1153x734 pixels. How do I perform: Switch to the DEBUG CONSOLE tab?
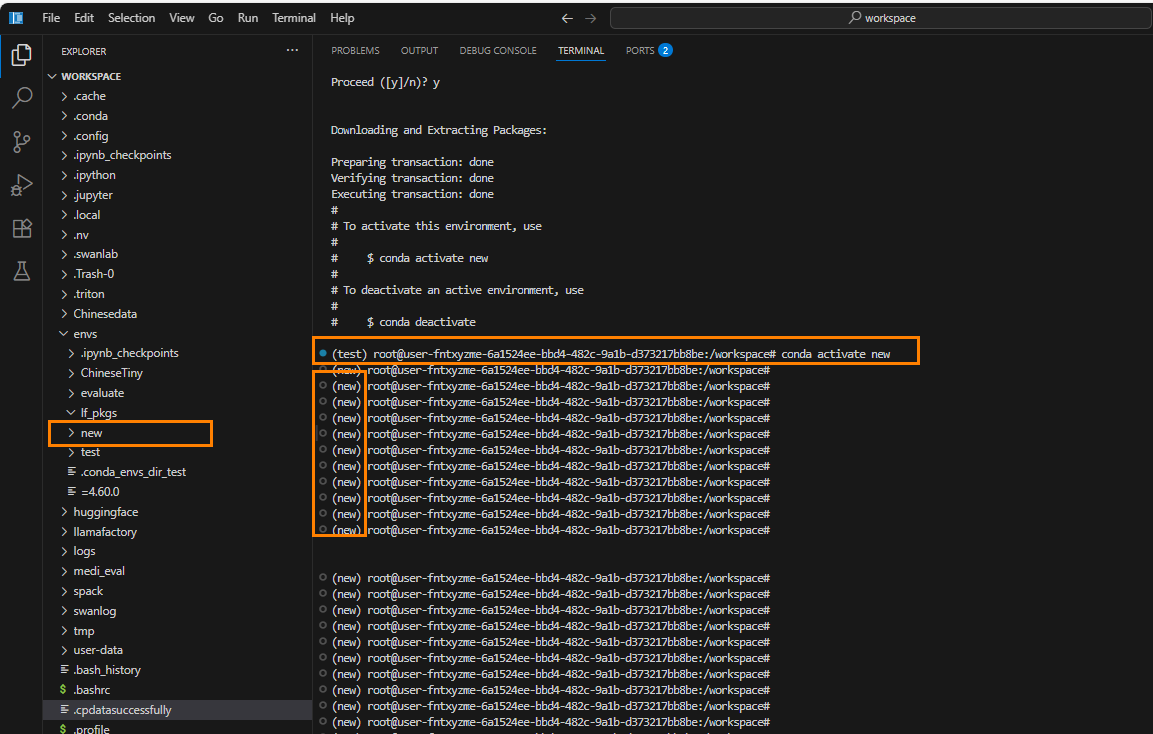[x=498, y=51]
